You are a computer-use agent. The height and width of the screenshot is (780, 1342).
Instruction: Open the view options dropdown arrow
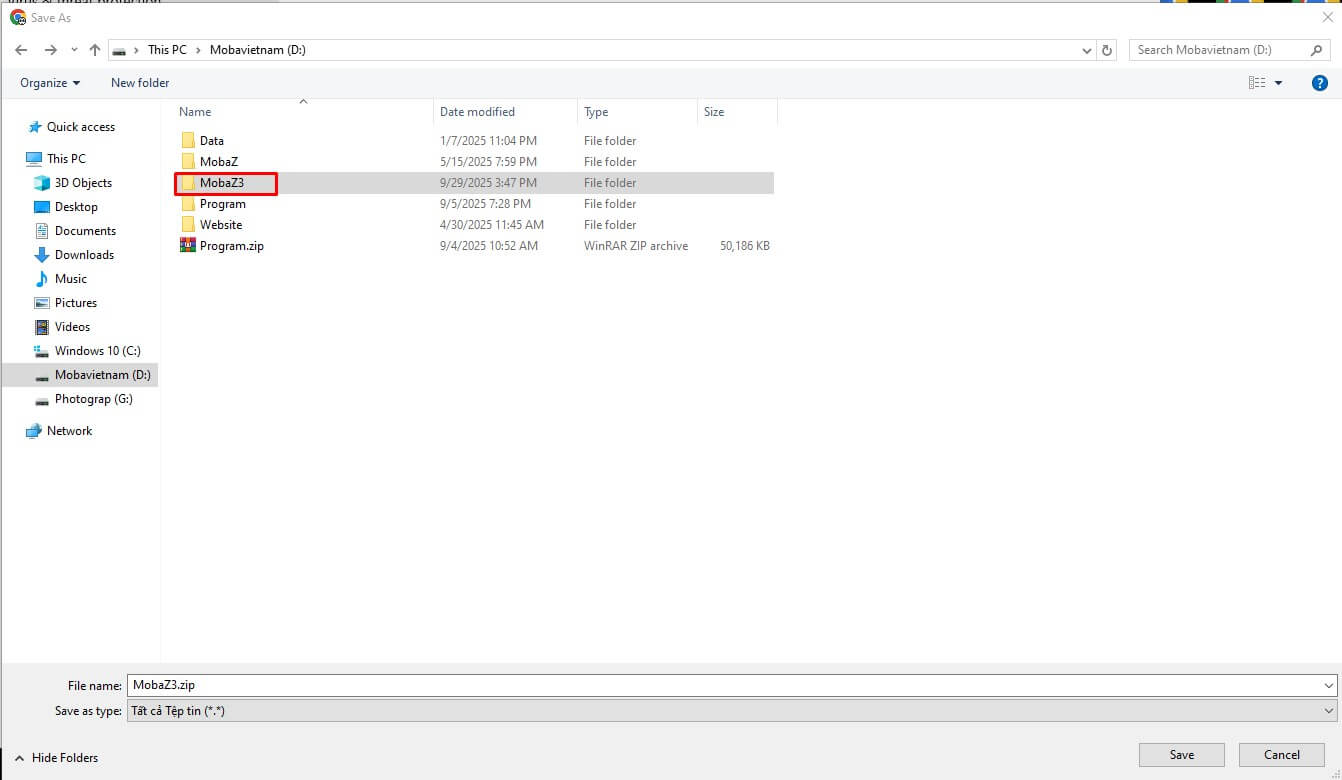click(1278, 83)
